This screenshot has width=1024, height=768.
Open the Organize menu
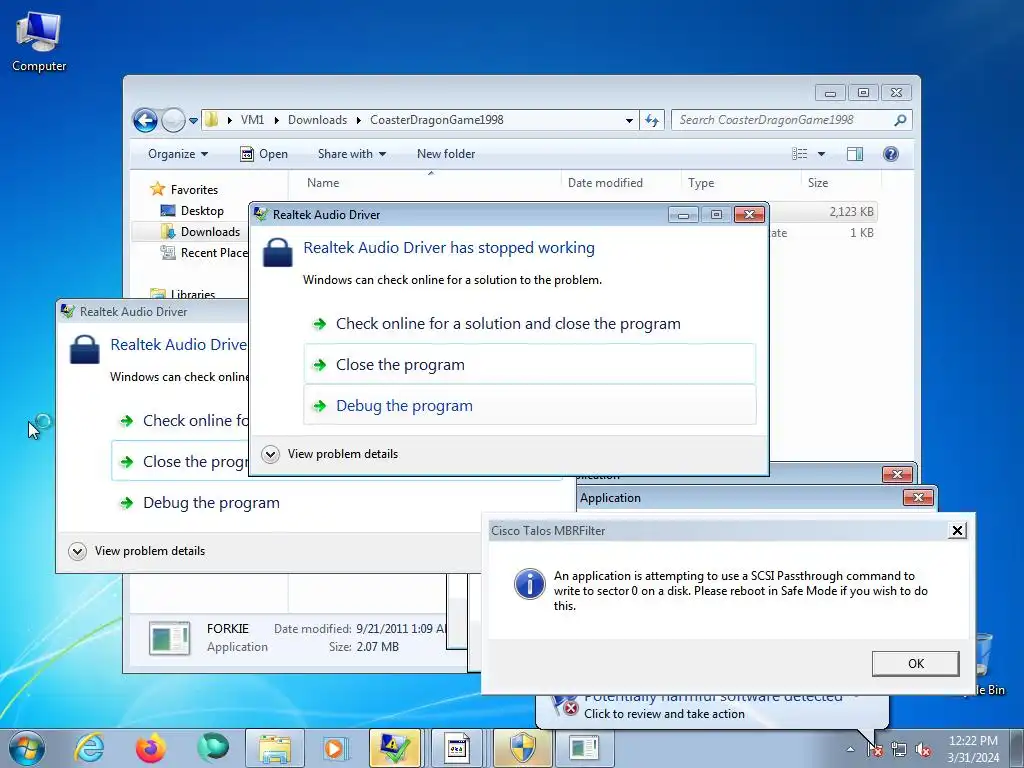(x=178, y=154)
